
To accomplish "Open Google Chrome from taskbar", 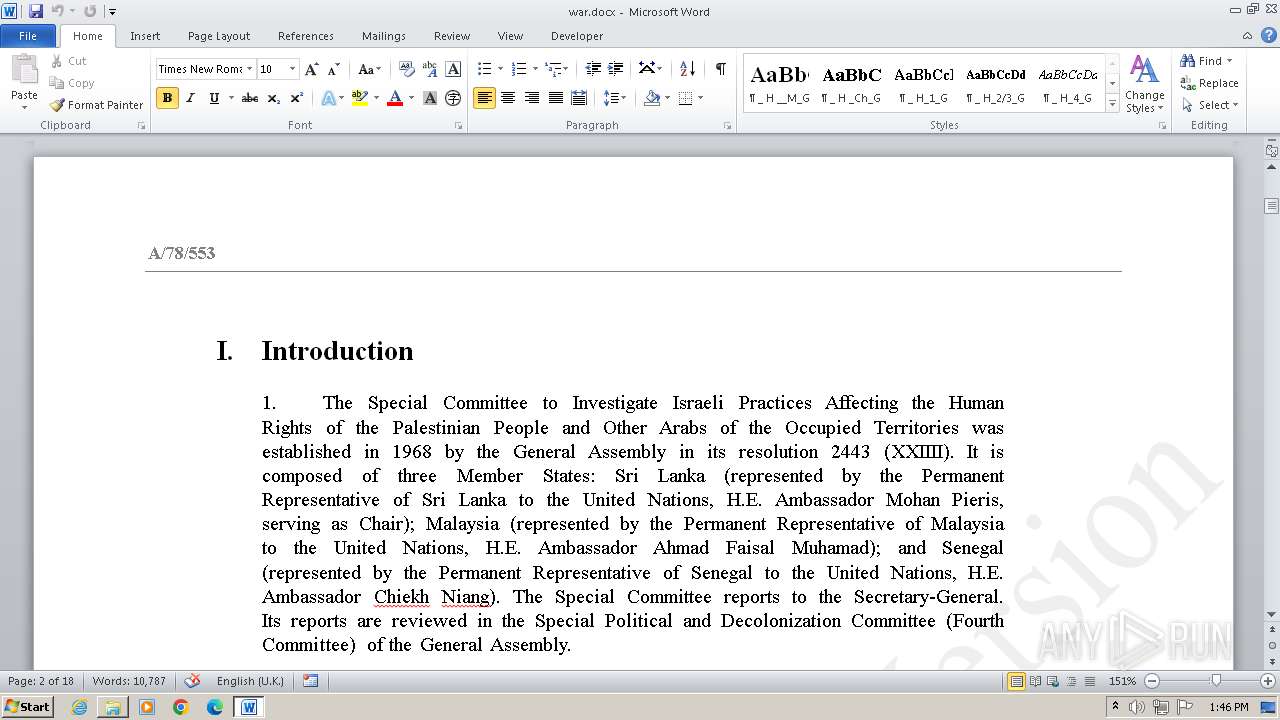I will [x=181, y=707].
